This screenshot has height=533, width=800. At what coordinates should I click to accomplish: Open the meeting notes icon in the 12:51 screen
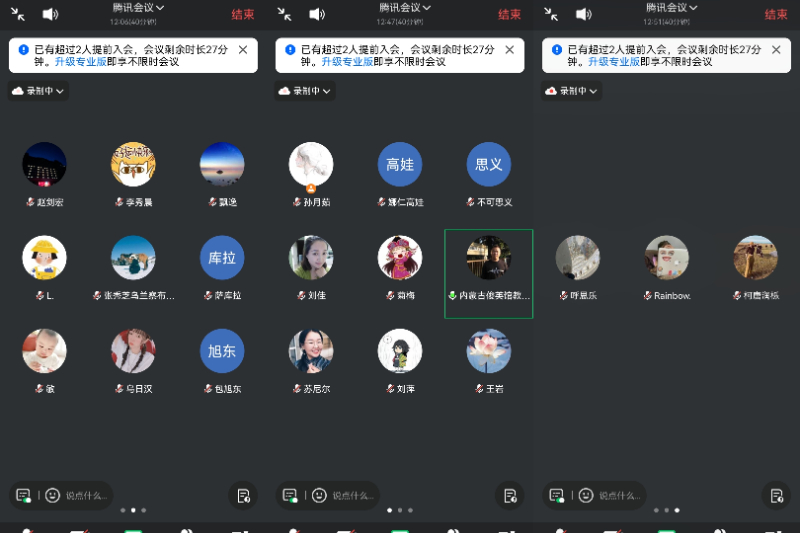pos(777,496)
